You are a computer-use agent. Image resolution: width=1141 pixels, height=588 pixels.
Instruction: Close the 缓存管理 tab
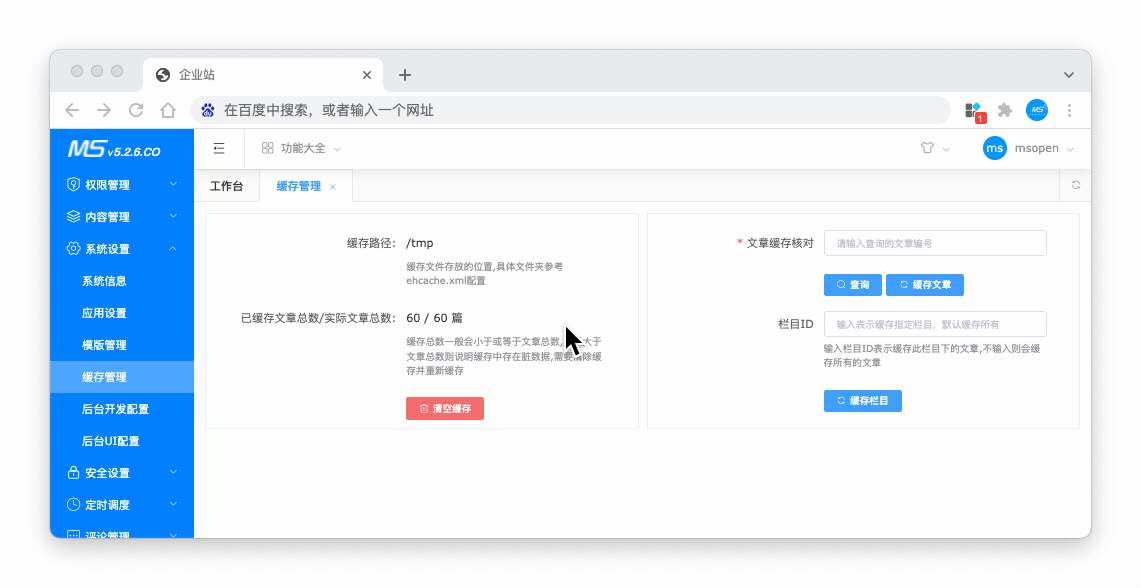(333, 187)
